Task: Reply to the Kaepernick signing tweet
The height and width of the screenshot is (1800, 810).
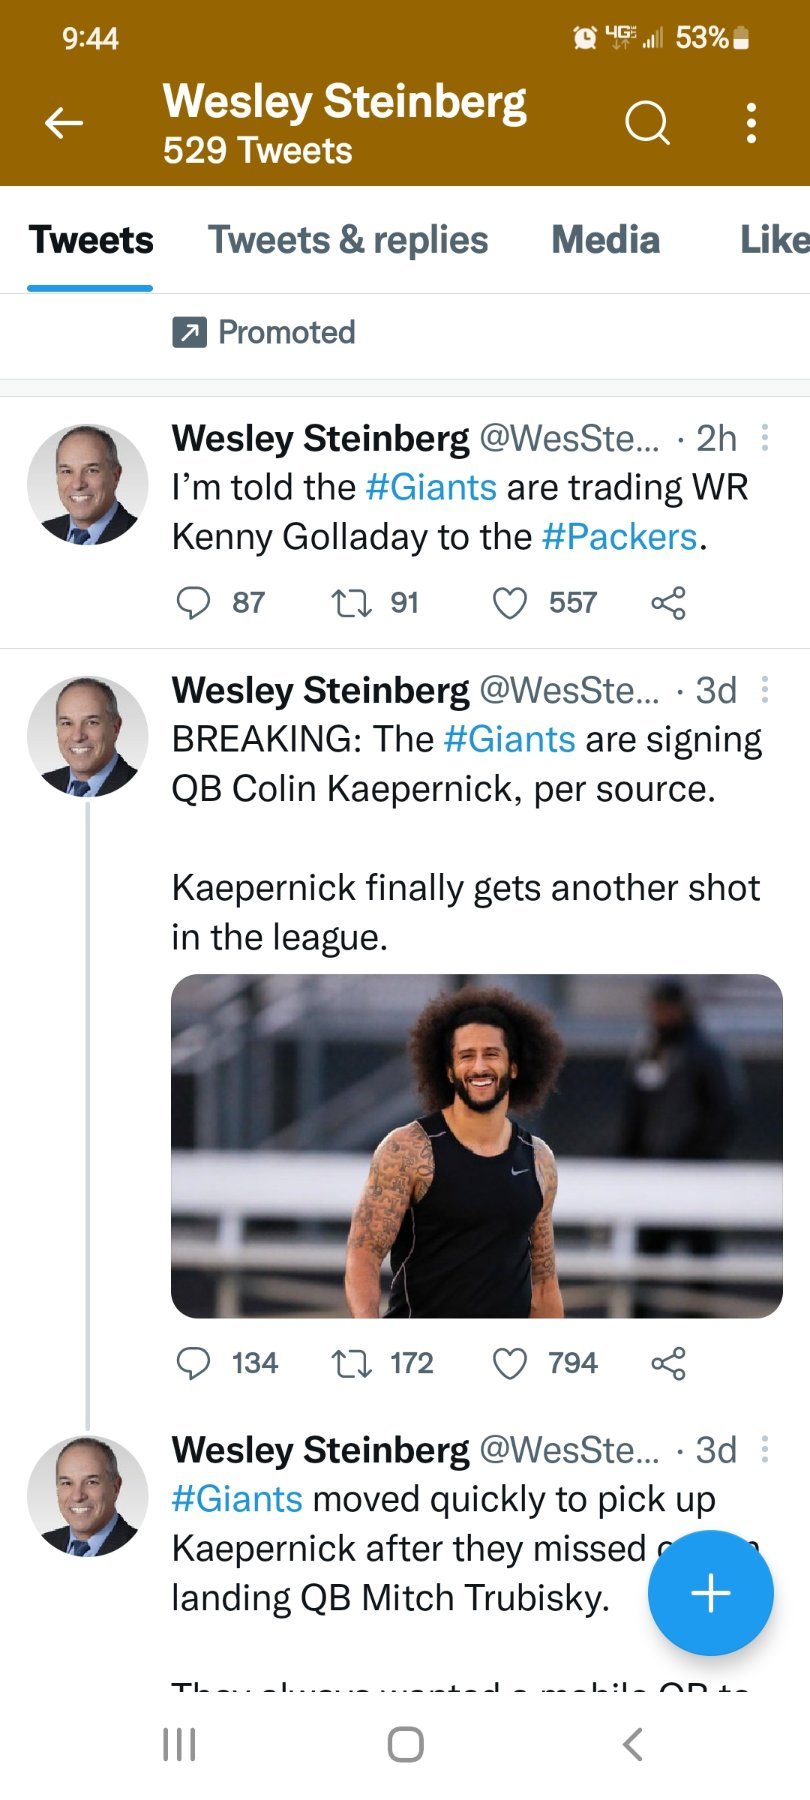Action: pyautogui.click(x=193, y=1363)
